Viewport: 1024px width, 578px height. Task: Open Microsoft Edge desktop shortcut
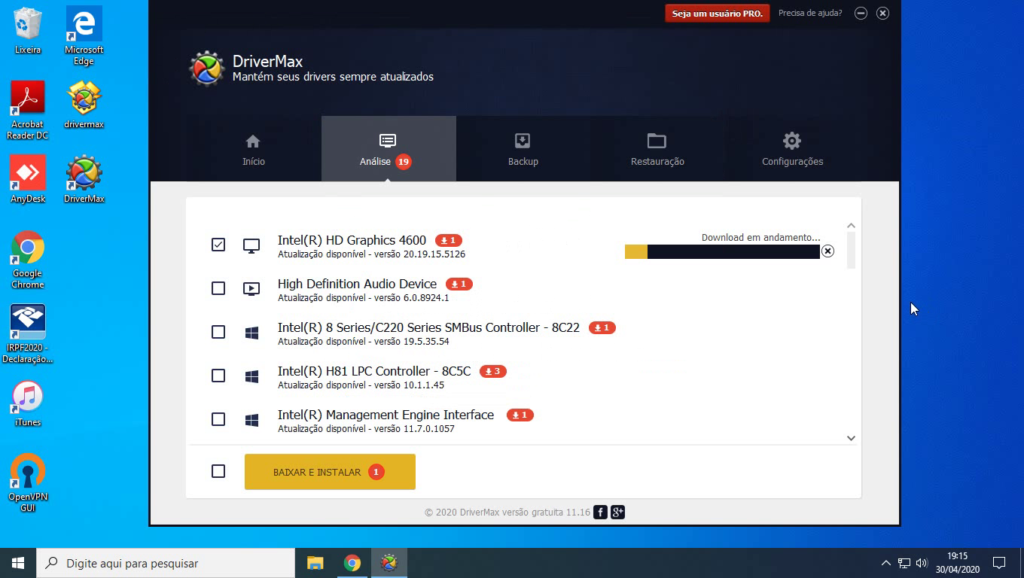click(x=84, y=35)
